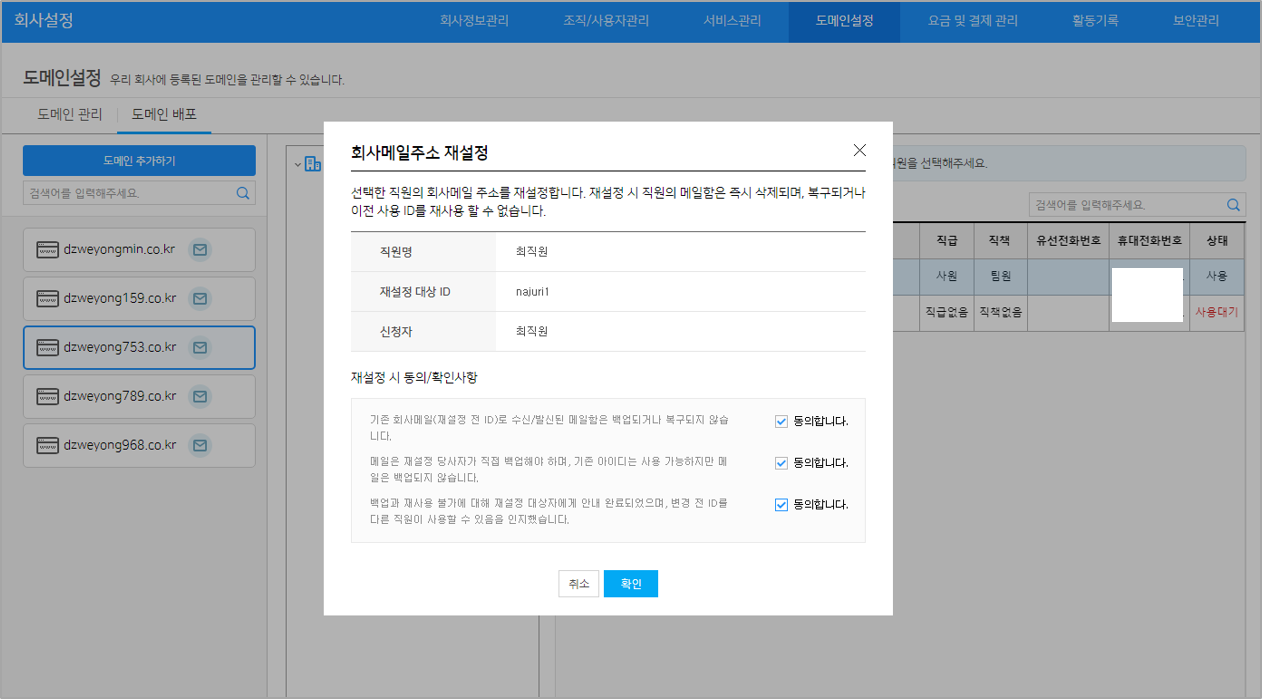The image size is (1262, 699).
Task: Open the 도메인설정 top menu
Action: (x=844, y=21)
